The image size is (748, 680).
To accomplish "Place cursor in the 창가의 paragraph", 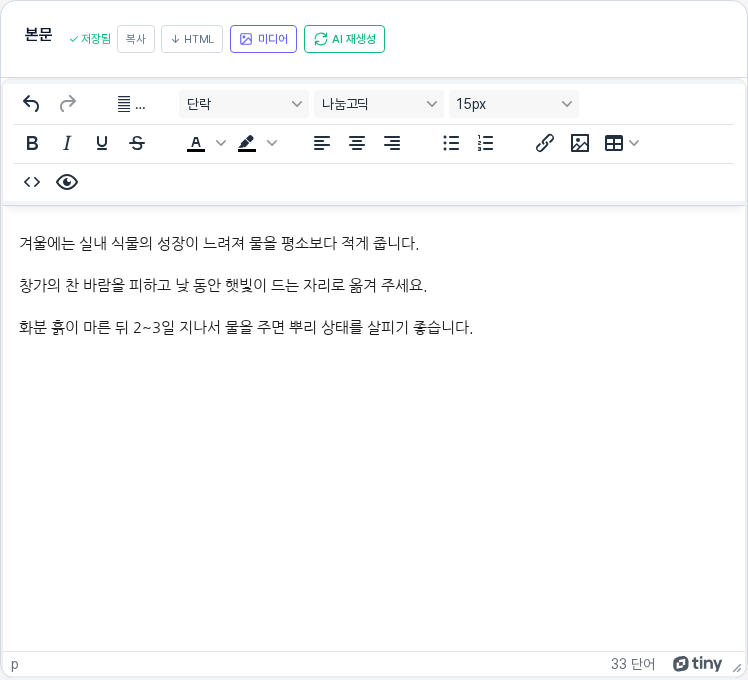I will pyautogui.click(x=223, y=285).
